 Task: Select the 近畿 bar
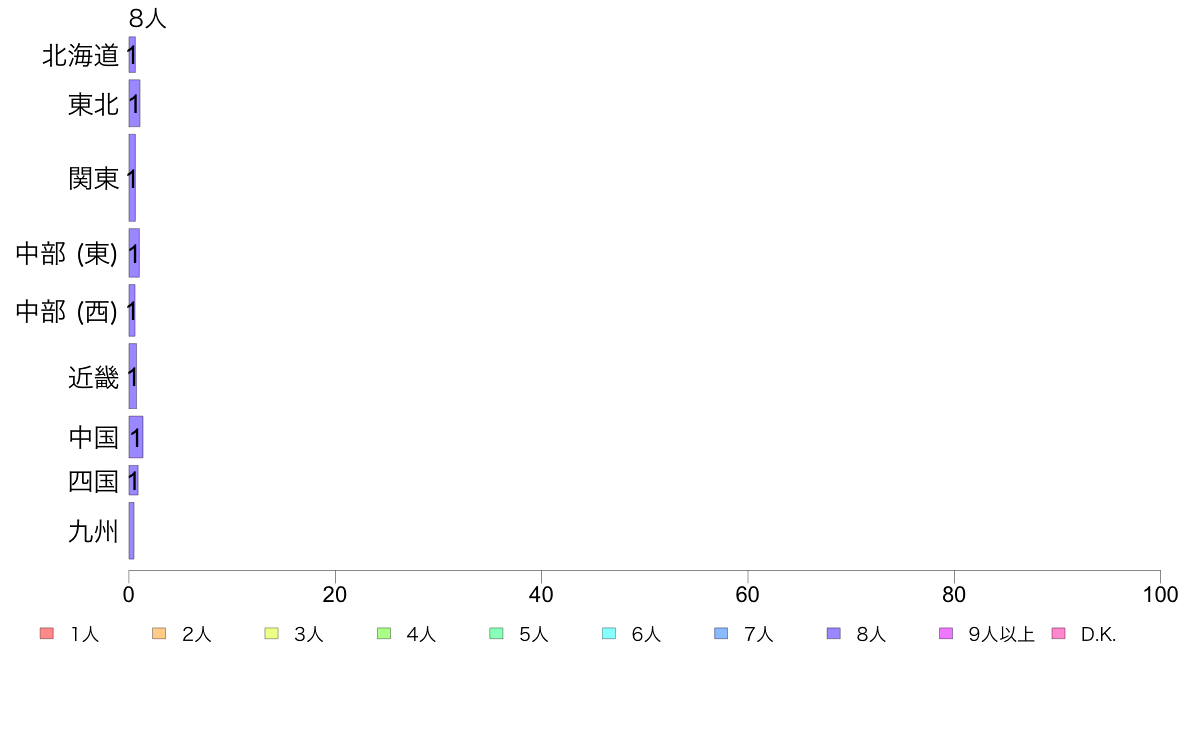133,376
